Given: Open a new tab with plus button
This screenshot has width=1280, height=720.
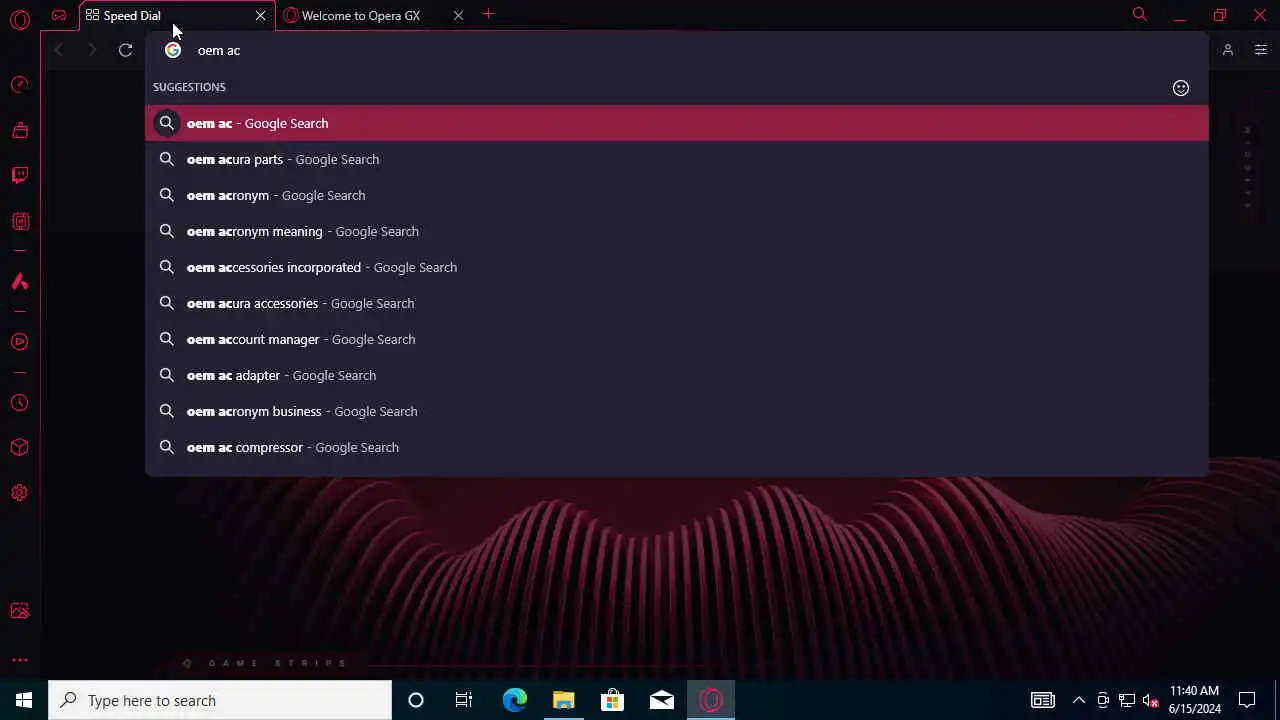Looking at the screenshot, I should tap(488, 14).
